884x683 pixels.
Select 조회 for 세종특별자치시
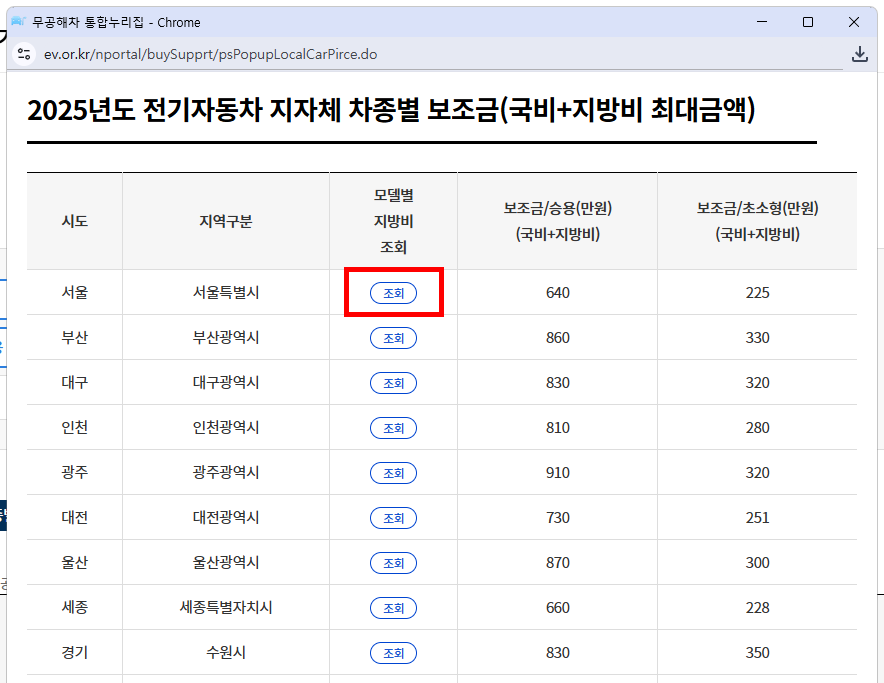(x=393, y=607)
